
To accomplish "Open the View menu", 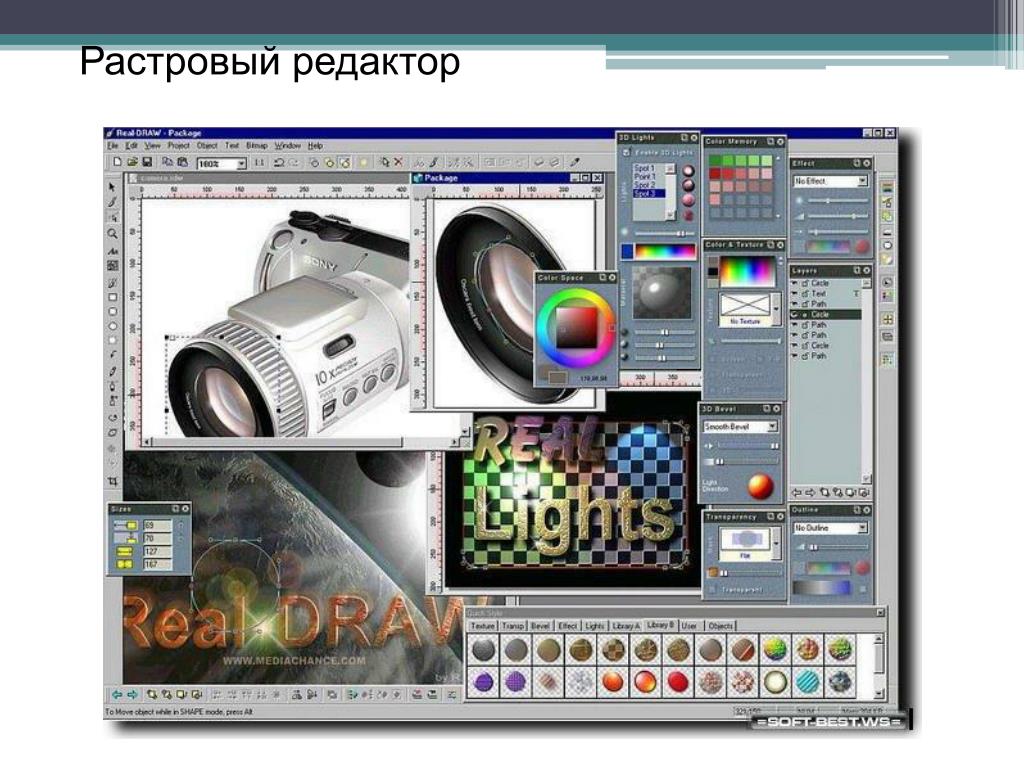I will 152,146.
